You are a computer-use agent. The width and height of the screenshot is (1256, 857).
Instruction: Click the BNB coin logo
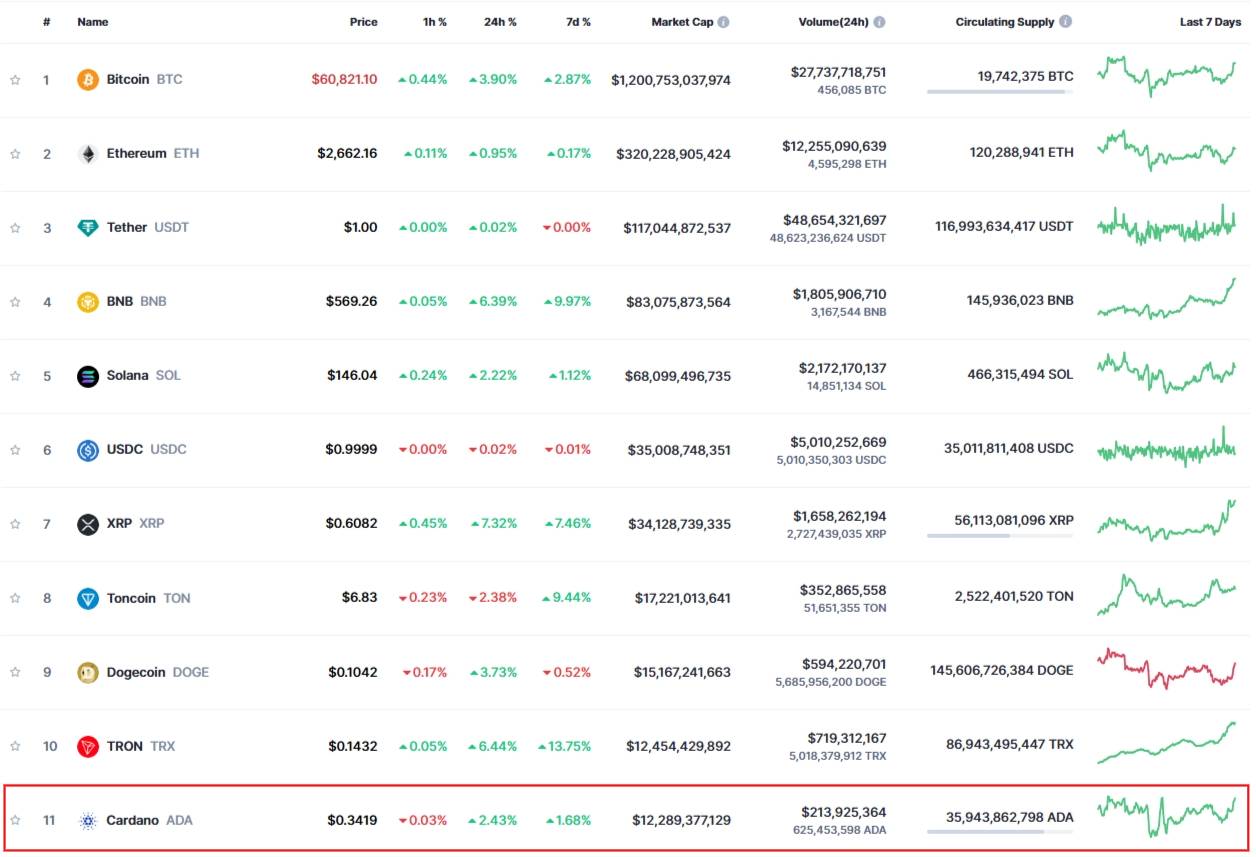(88, 301)
